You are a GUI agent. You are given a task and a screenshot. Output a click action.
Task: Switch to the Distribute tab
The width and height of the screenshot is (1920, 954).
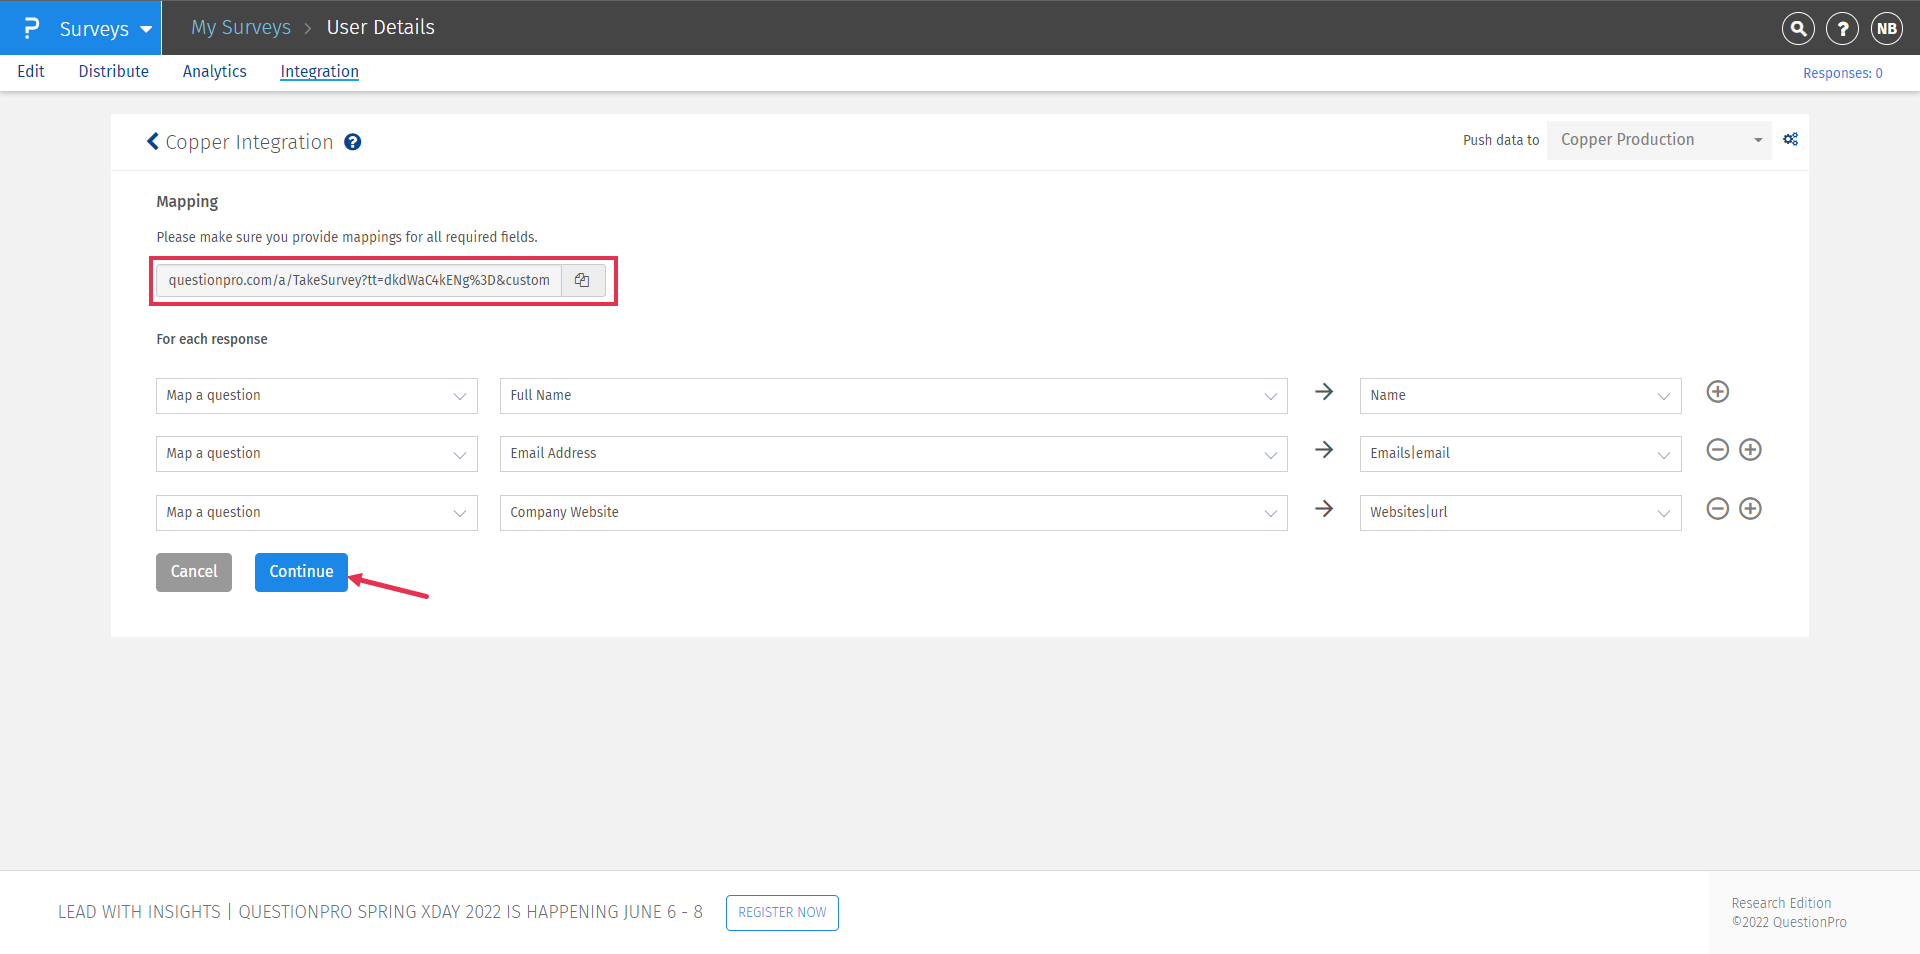(x=114, y=72)
